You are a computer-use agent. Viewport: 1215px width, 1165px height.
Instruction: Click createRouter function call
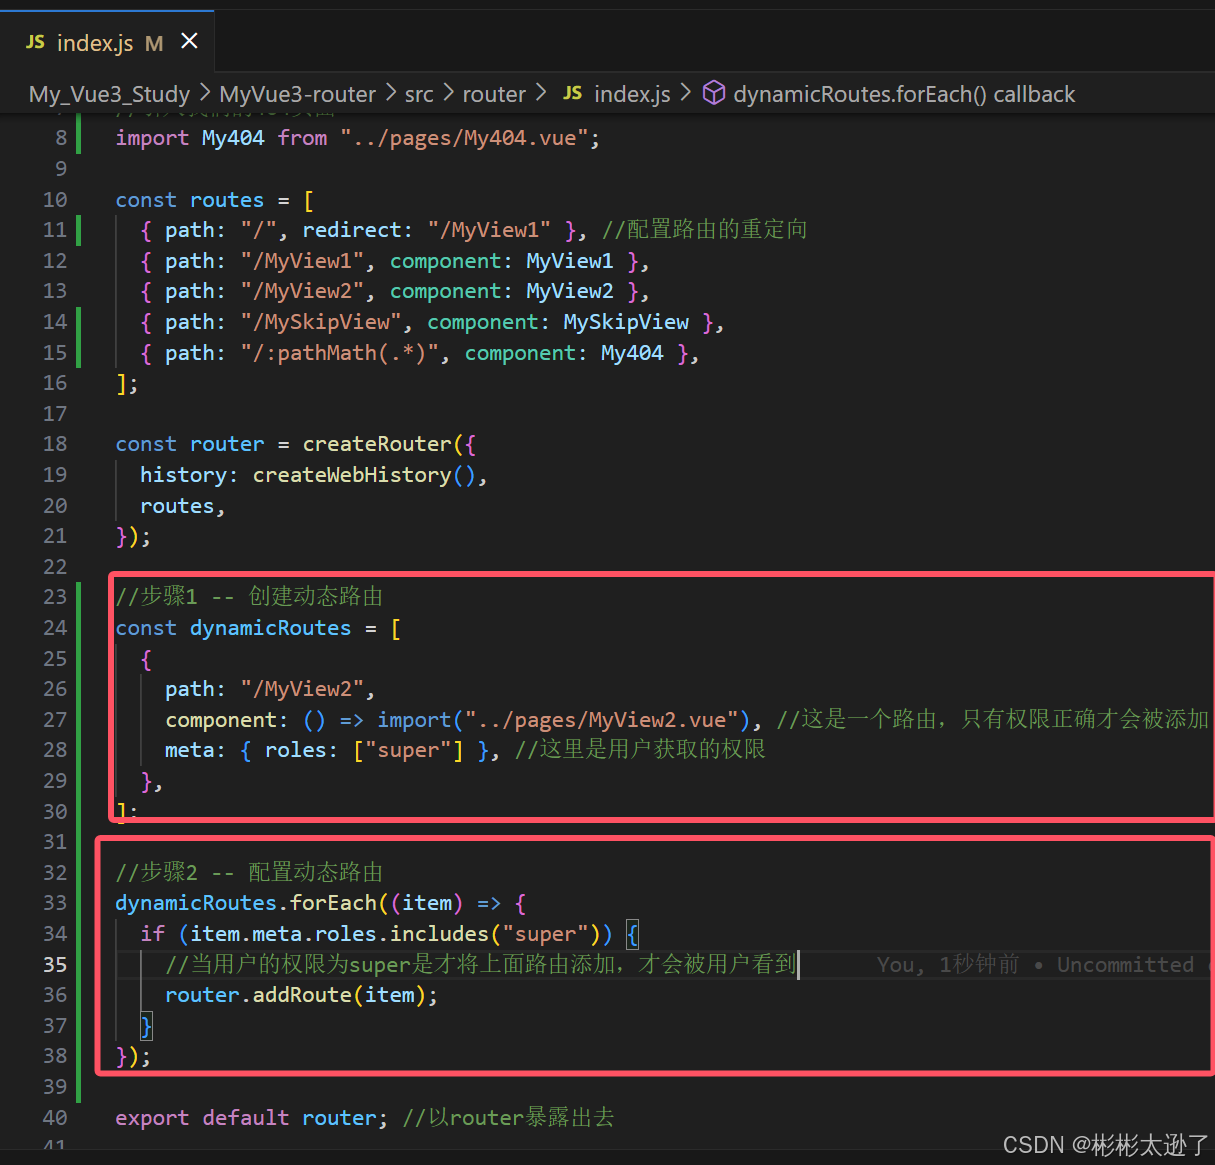pyautogui.click(x=377, y=444)
